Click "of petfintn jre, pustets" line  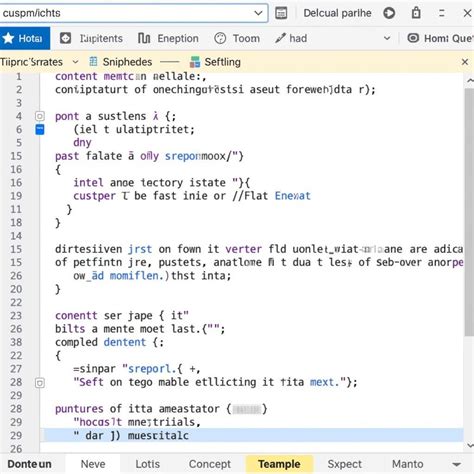[259, 262]
